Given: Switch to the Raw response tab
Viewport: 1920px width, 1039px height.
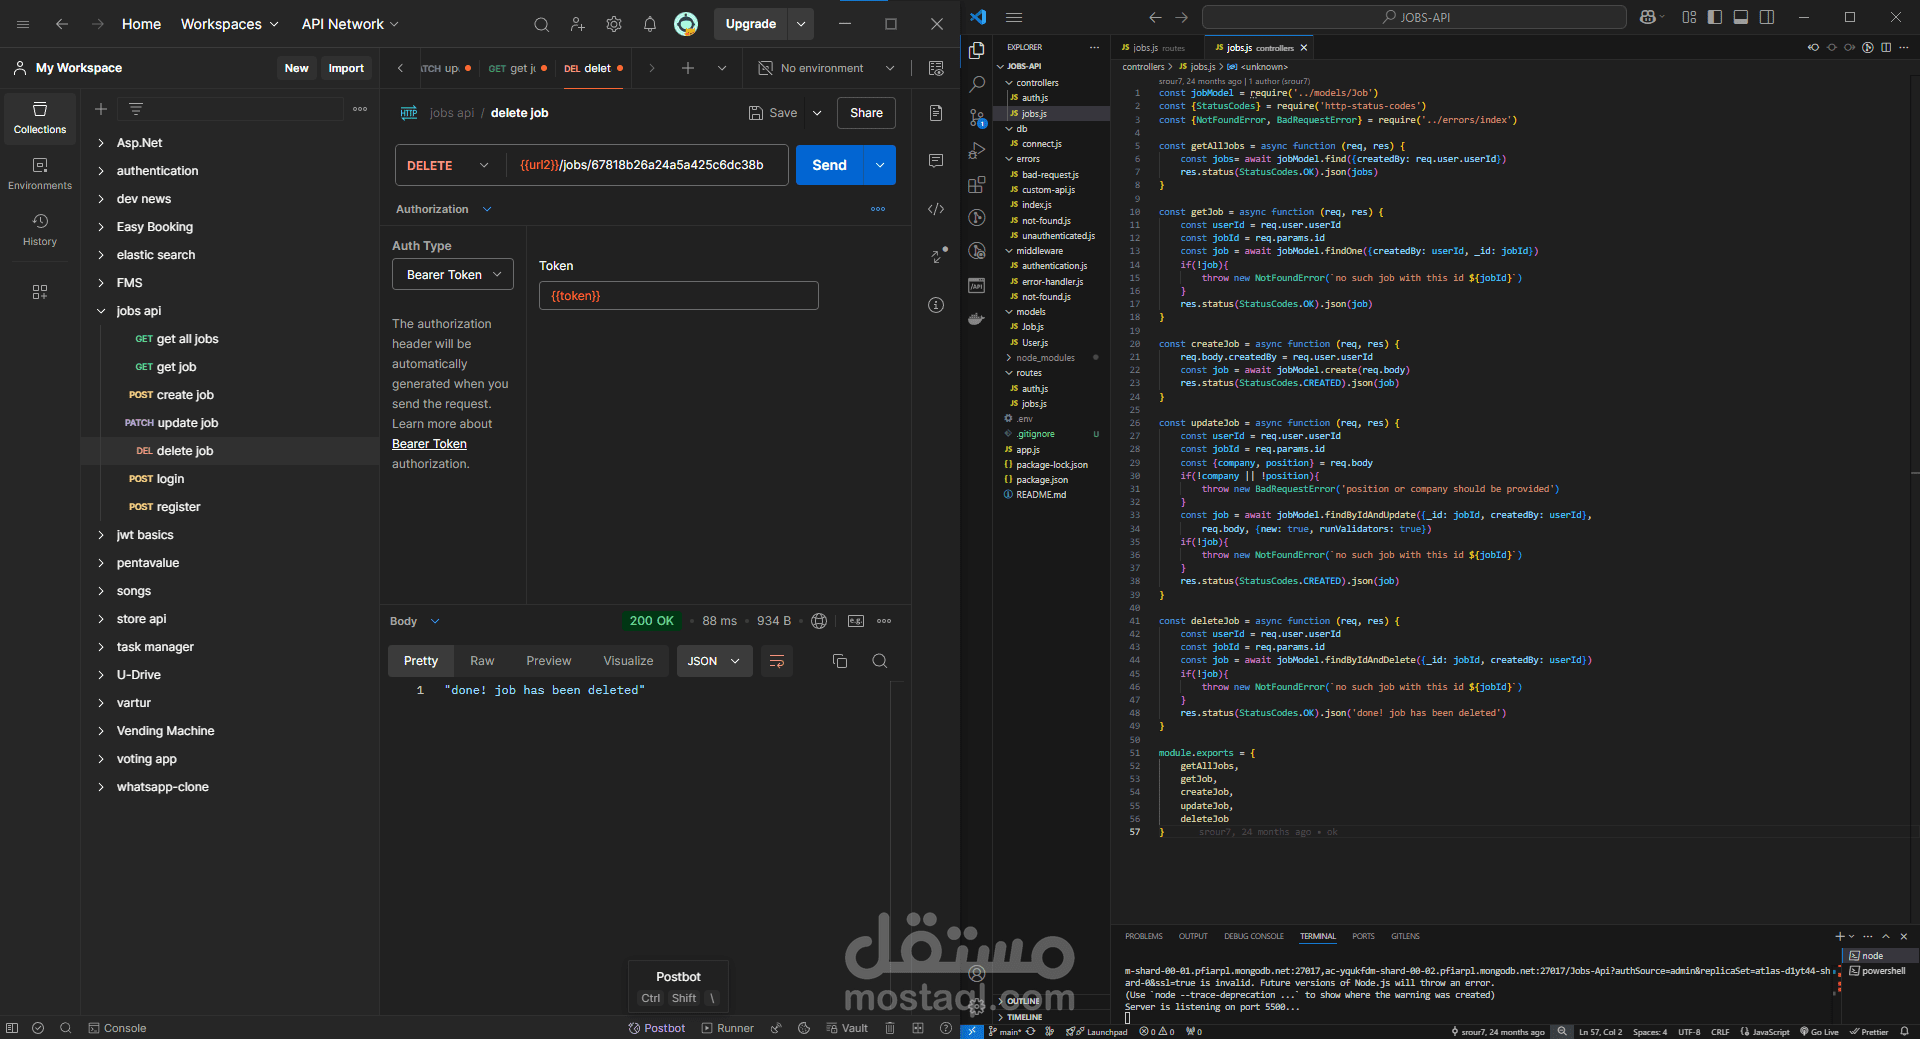Looking at the screenshot, I should pyautogui.click(x=482, y=661).
